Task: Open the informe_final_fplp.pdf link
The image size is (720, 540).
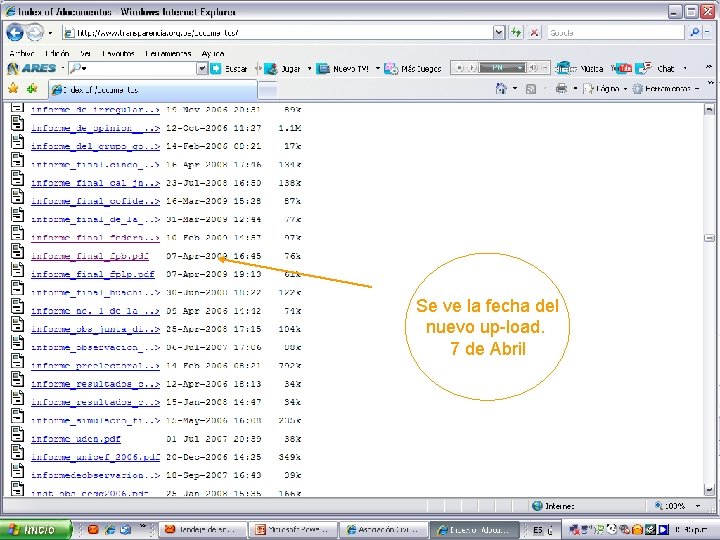Action: (x=92, y=274)
